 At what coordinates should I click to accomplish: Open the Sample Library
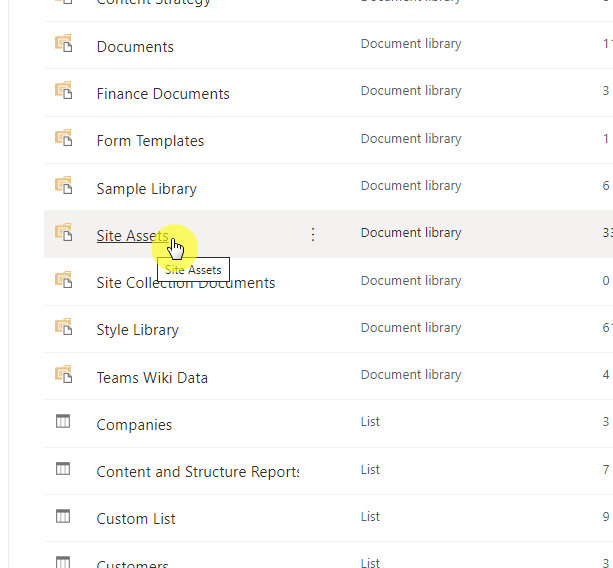pyautogui.click(x=146, y=189)
